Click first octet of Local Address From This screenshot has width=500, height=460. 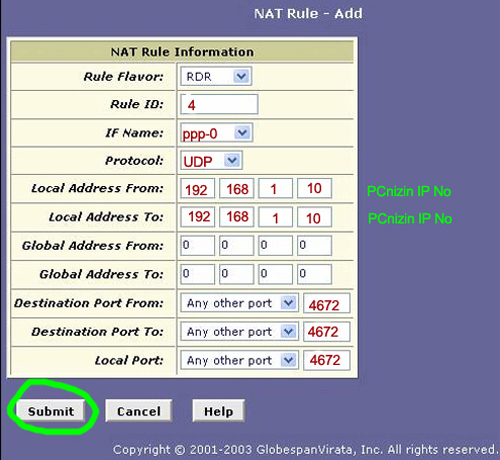pos(197,189)
